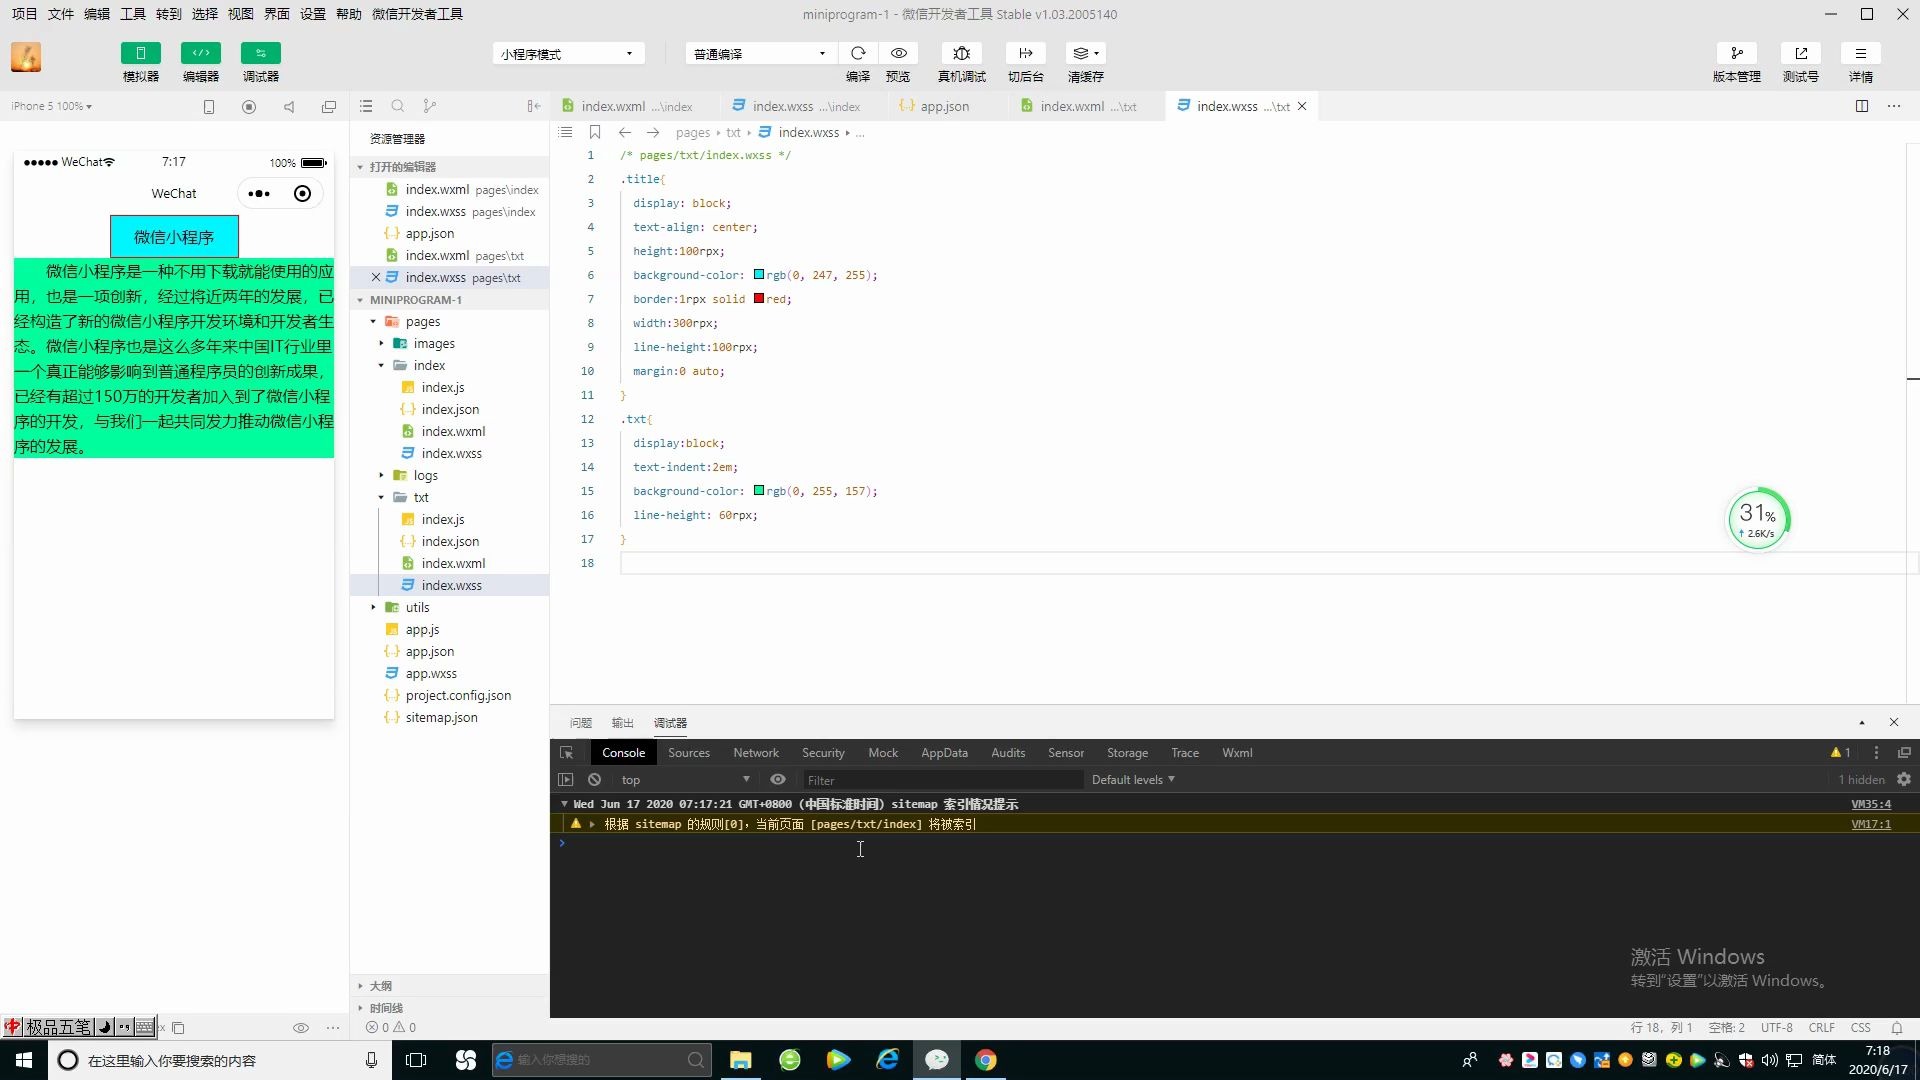Screen dimensions: 1920x1080
Task: Open version management (版本管理)
Action: (1736, 54)
